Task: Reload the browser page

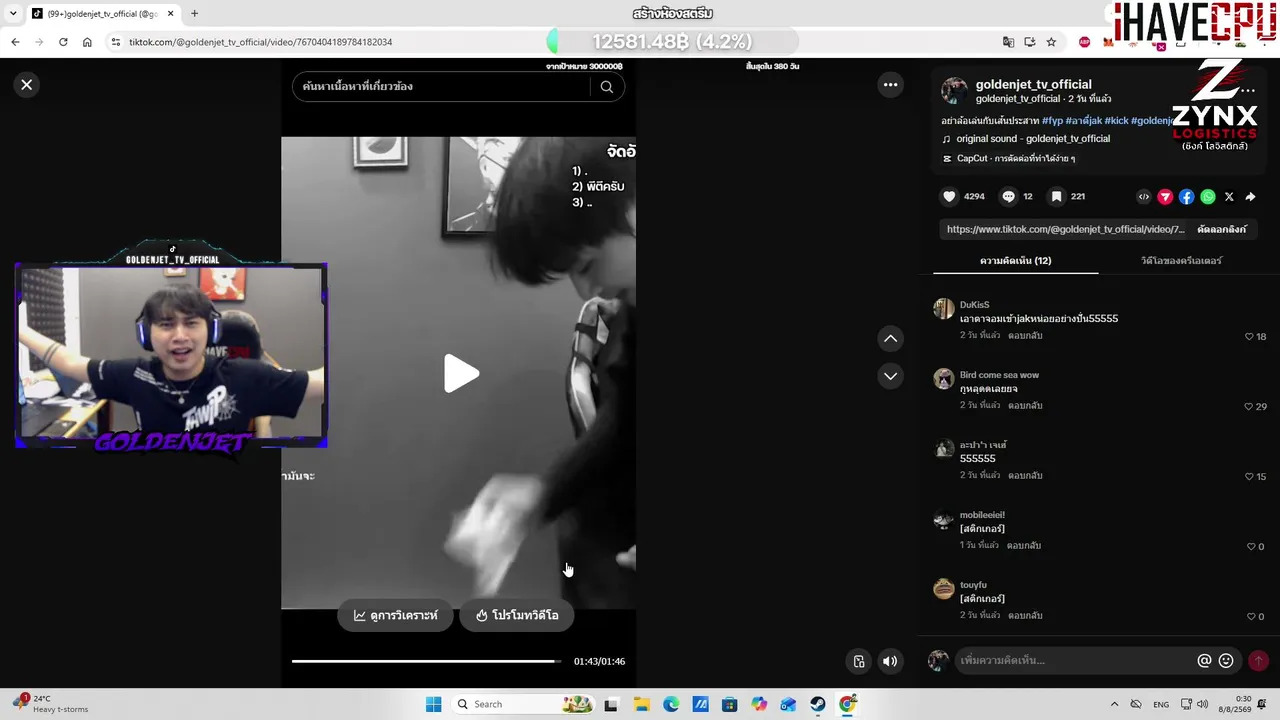Action: tap(63, 42)
